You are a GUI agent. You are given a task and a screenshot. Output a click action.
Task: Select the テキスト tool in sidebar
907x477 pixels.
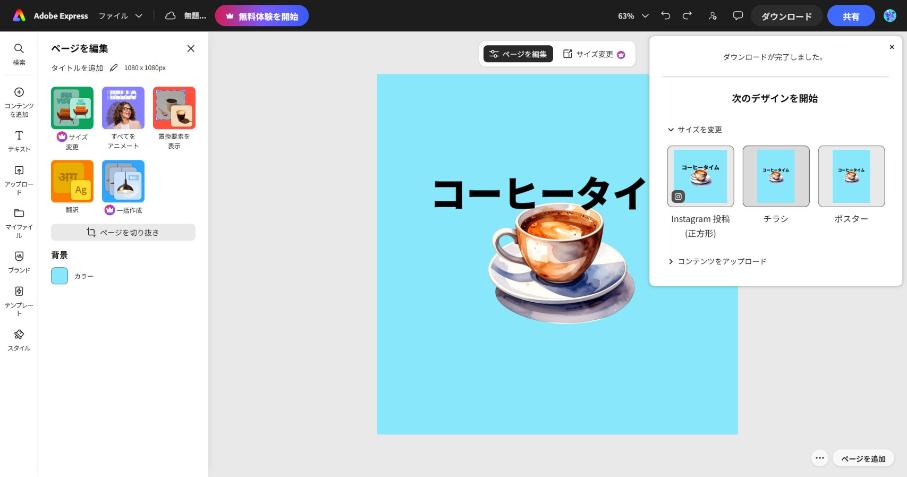19,141
